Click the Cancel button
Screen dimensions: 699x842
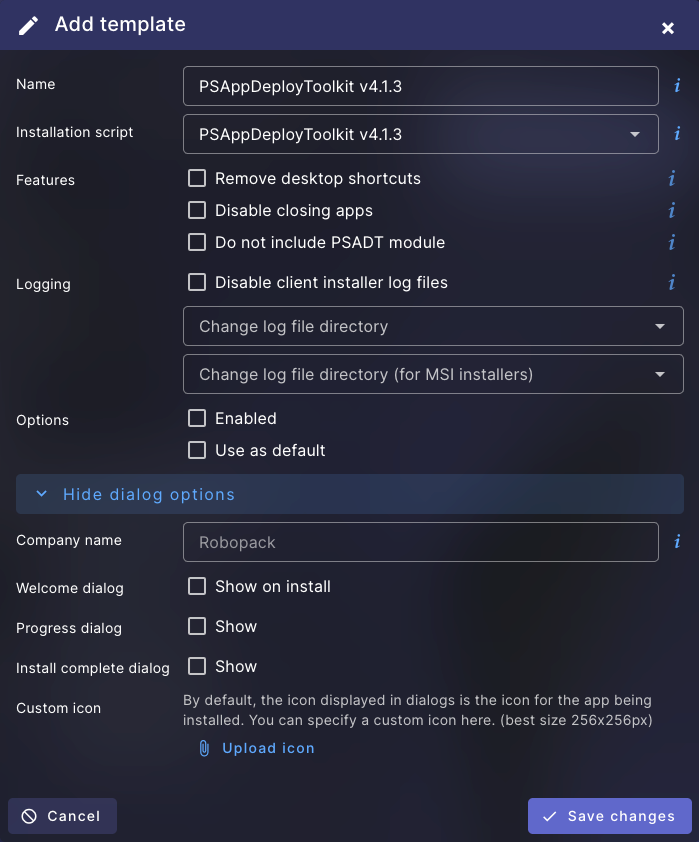(x=62, y=816)
